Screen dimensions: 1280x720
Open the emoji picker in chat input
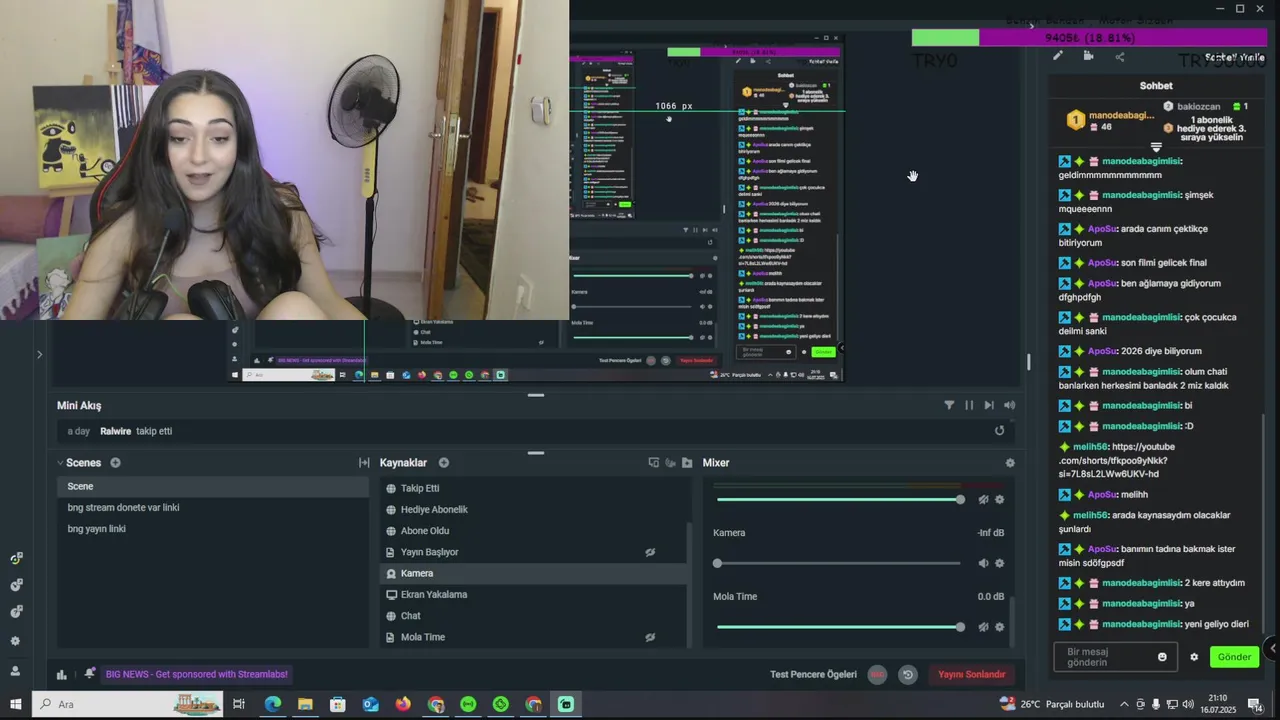[x=1162, y=657]
